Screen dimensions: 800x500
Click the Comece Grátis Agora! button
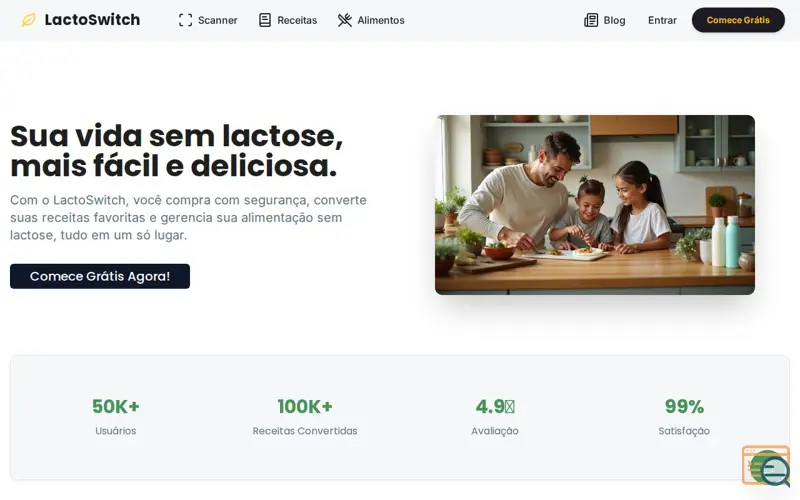[x=100, y=276]
